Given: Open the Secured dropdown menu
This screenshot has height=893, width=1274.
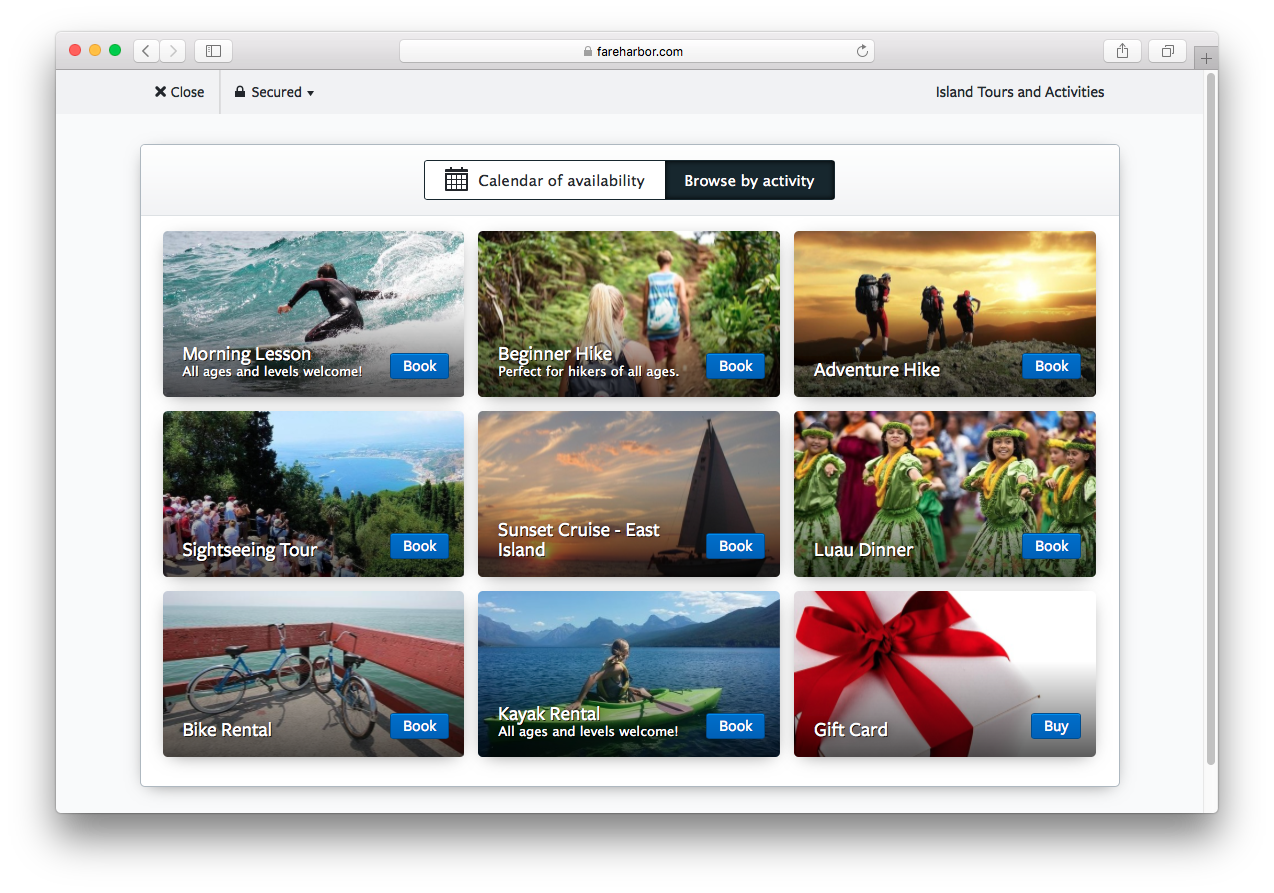Looking at the screenshot, I should click(273, 91).
